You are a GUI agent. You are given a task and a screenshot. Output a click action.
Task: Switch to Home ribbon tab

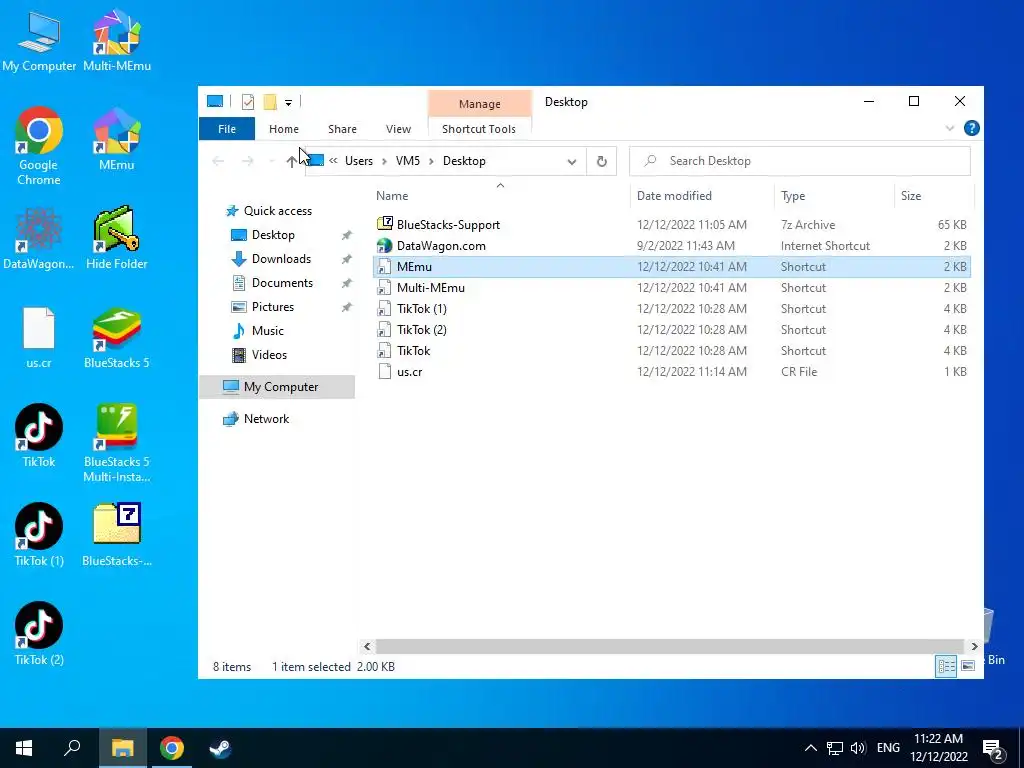(283, 129)
